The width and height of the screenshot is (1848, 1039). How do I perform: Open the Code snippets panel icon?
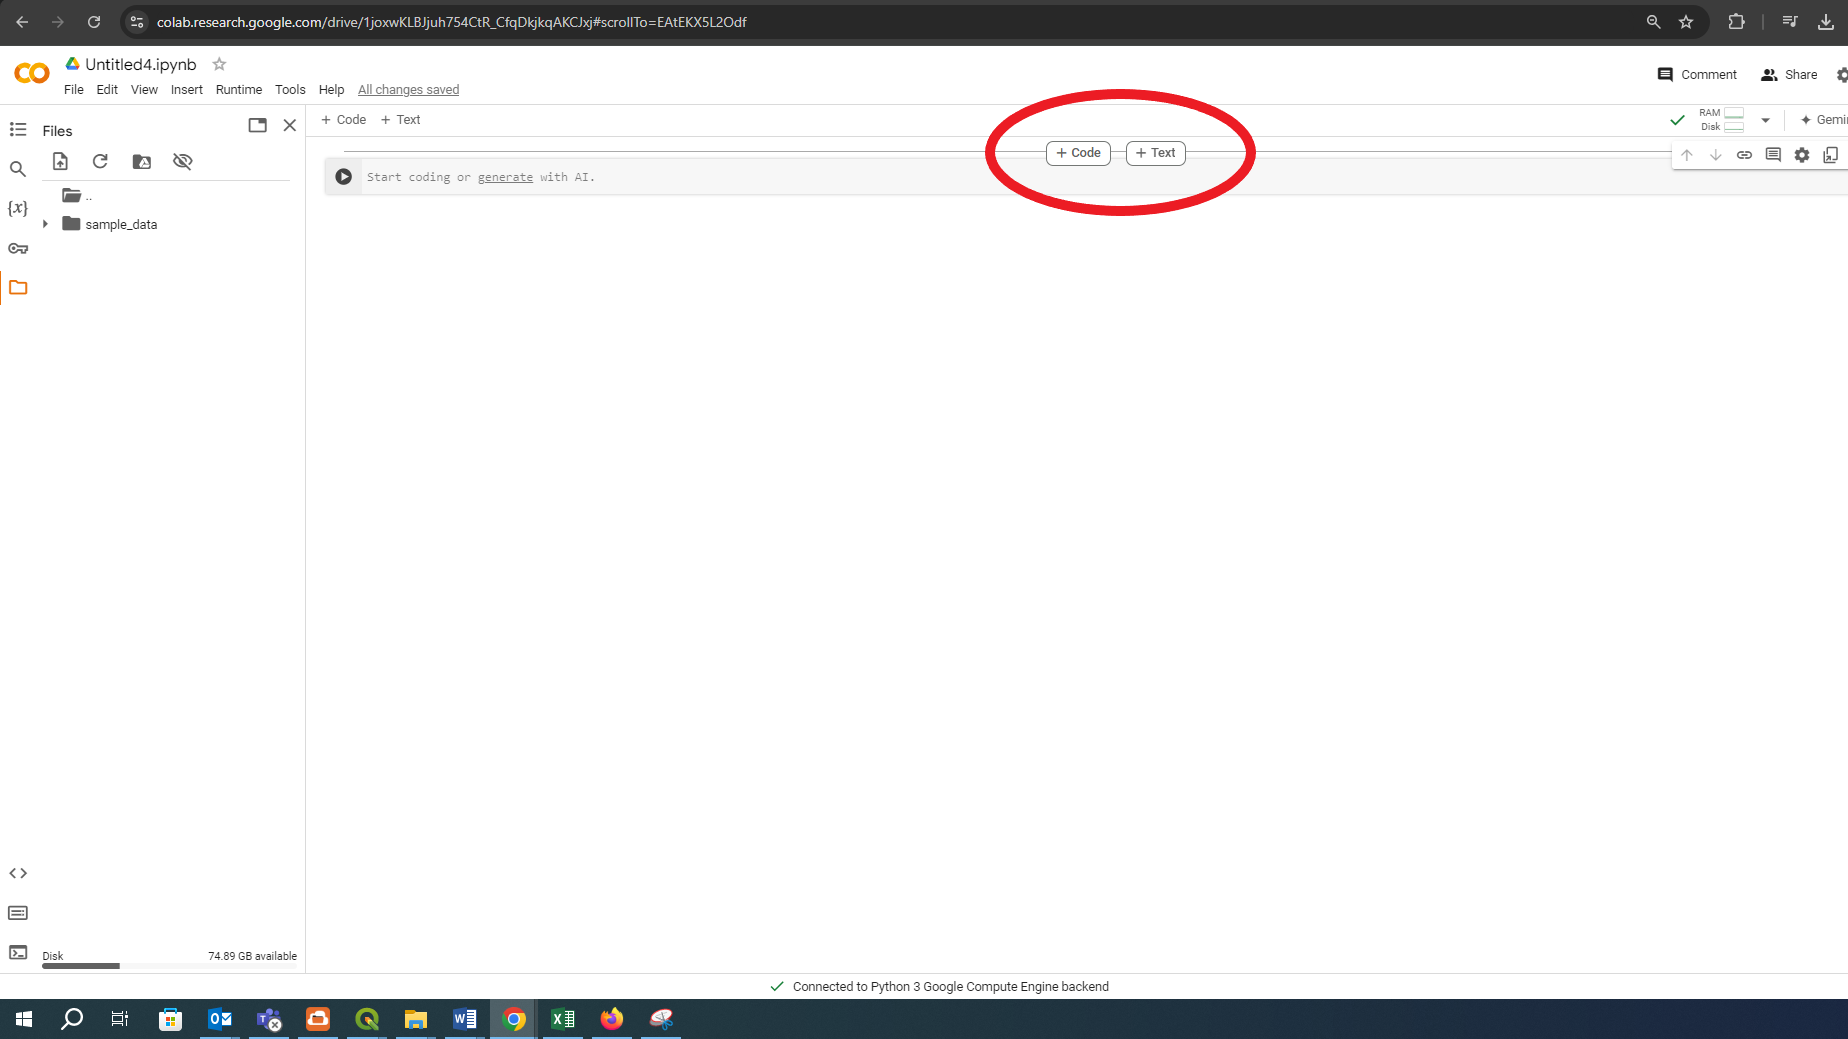point(18,873)
